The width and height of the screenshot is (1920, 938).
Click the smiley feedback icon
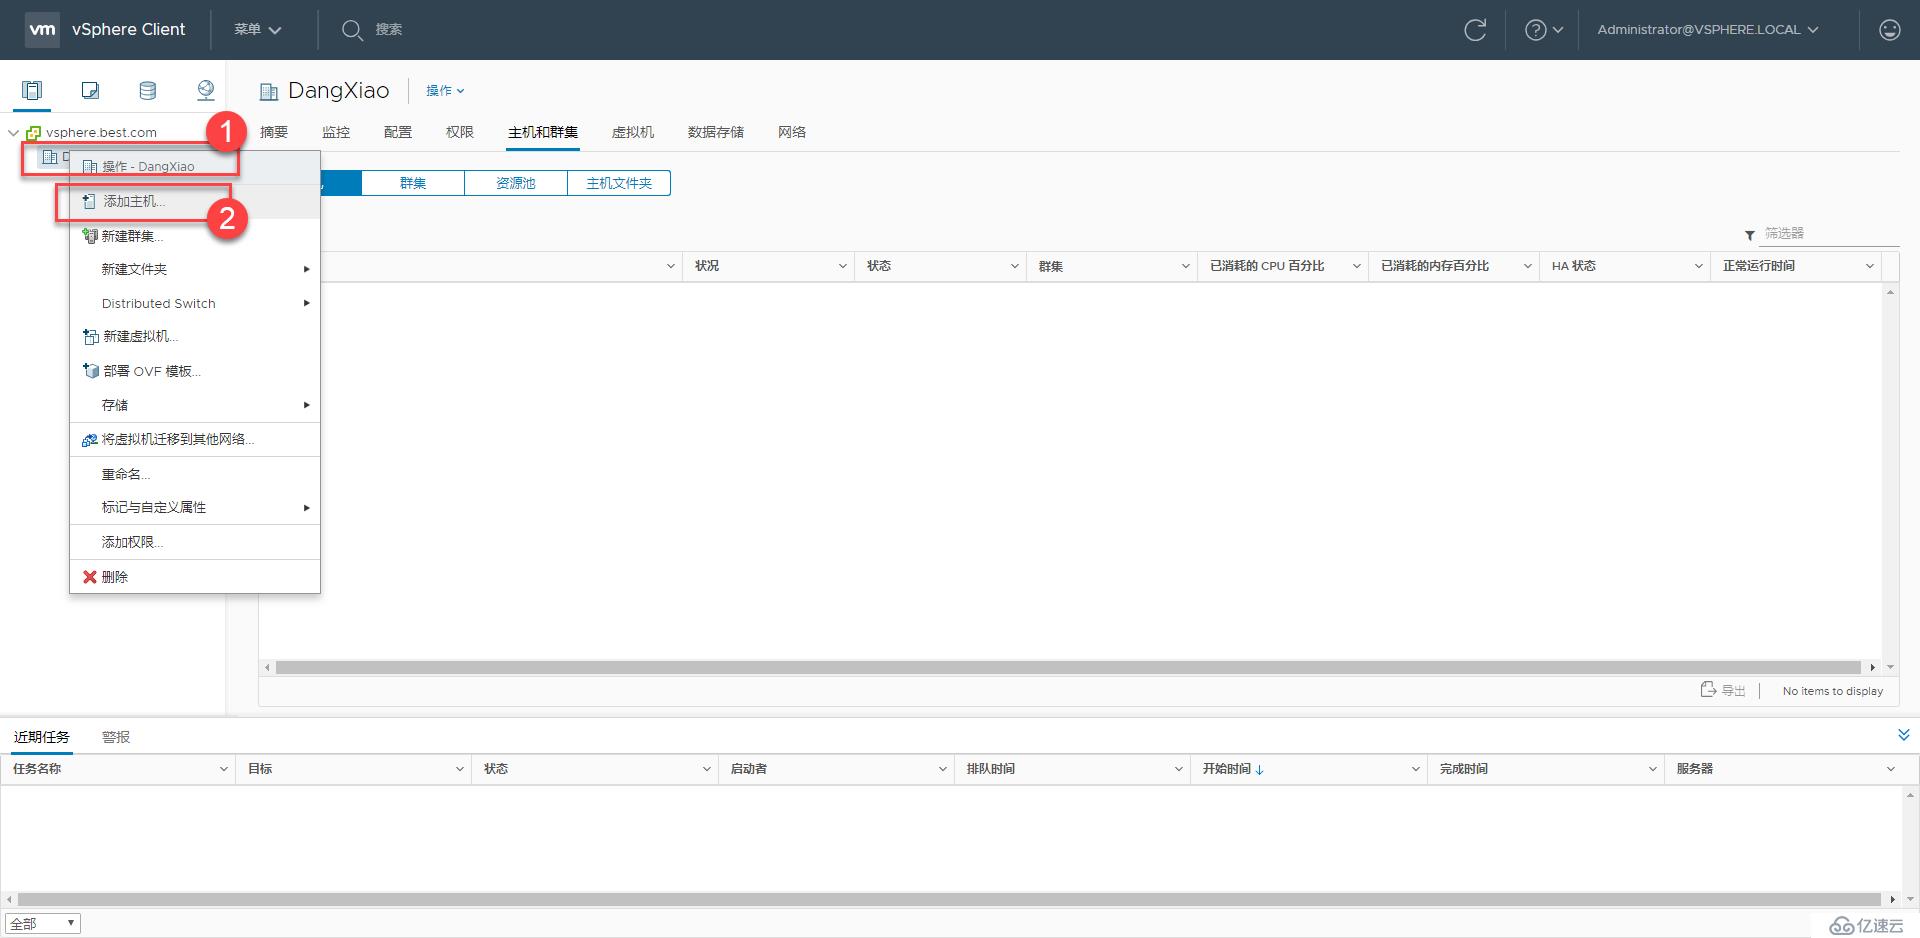coord(1889,30)
